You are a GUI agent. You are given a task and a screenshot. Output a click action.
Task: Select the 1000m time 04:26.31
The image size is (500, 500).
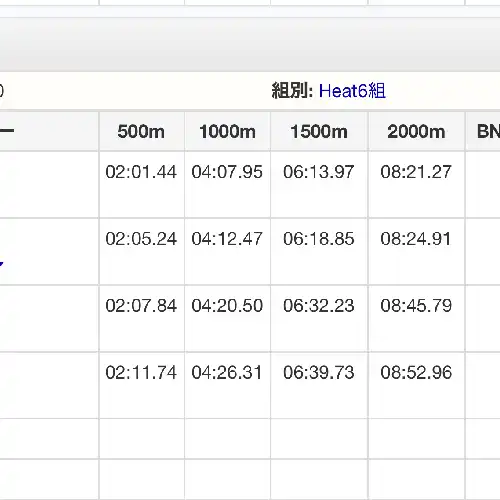coord(227,372)
